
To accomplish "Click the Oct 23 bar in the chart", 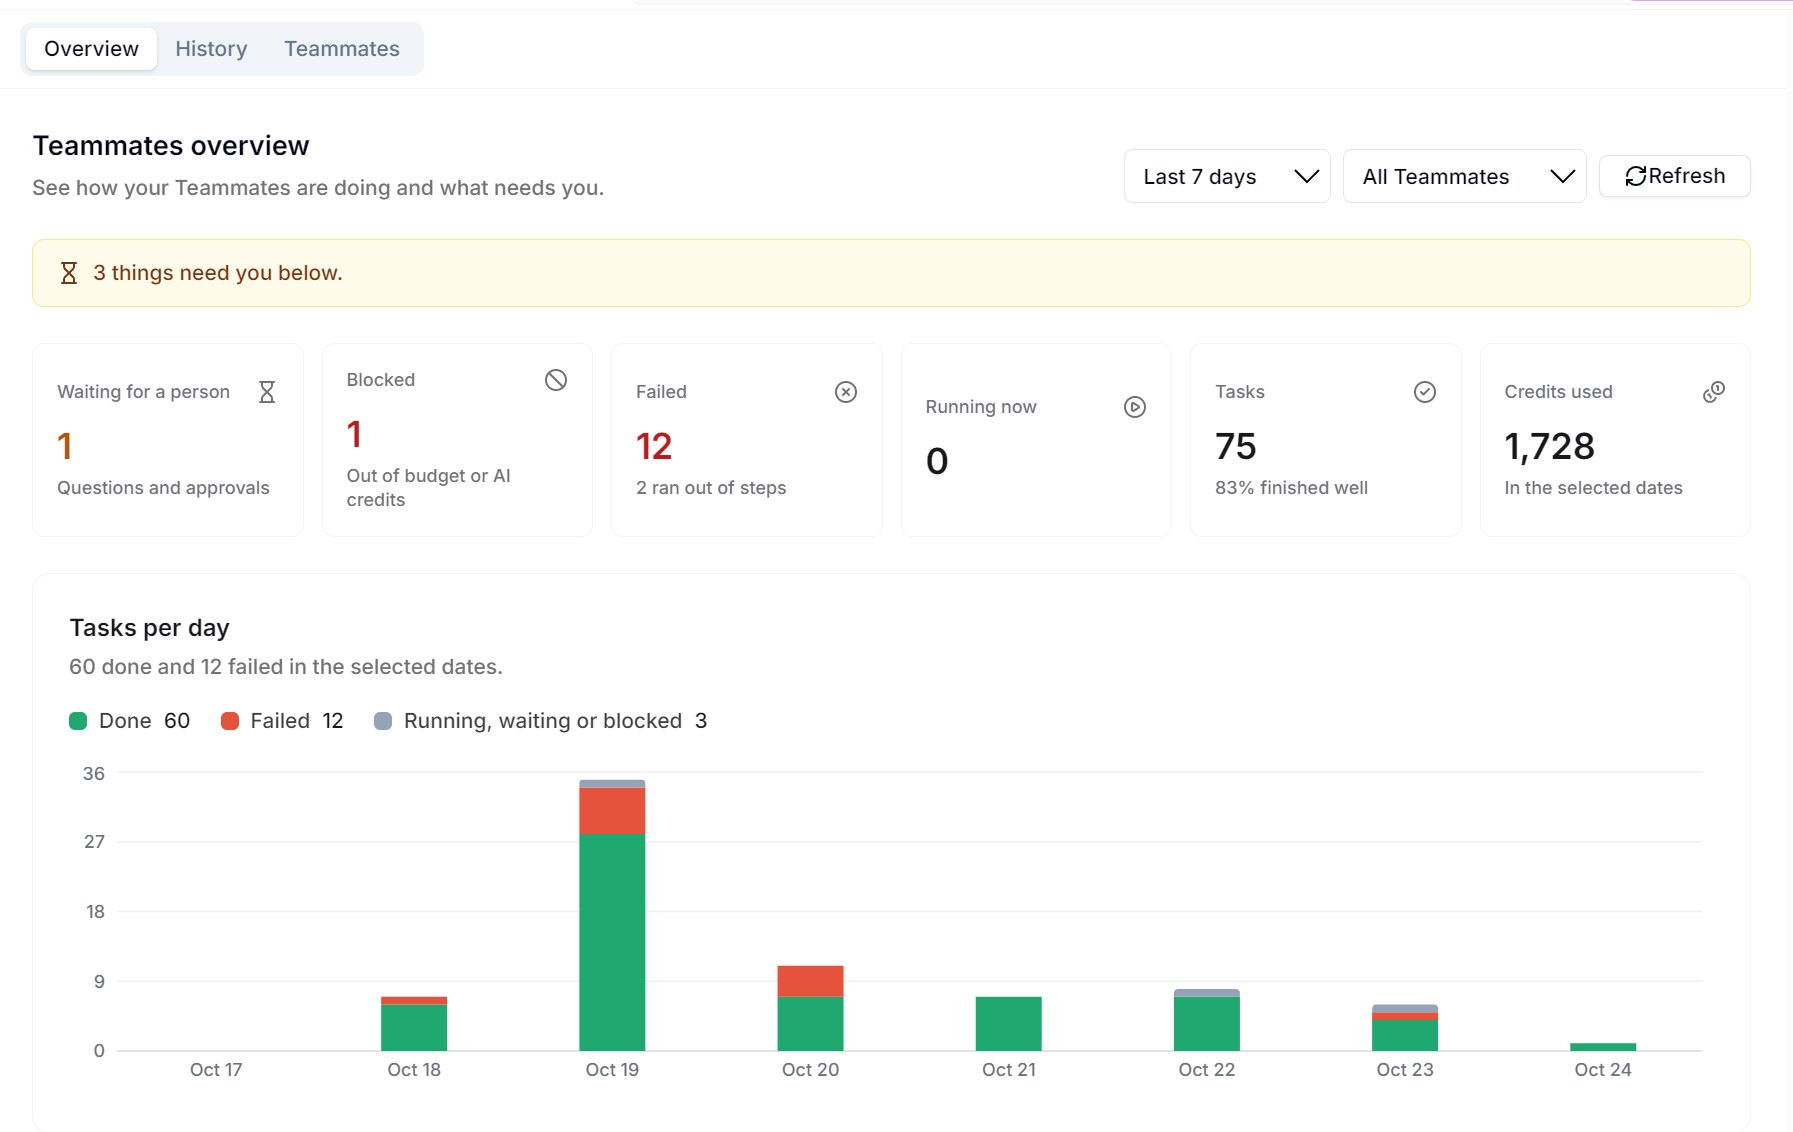I will coord(1405,1028).
